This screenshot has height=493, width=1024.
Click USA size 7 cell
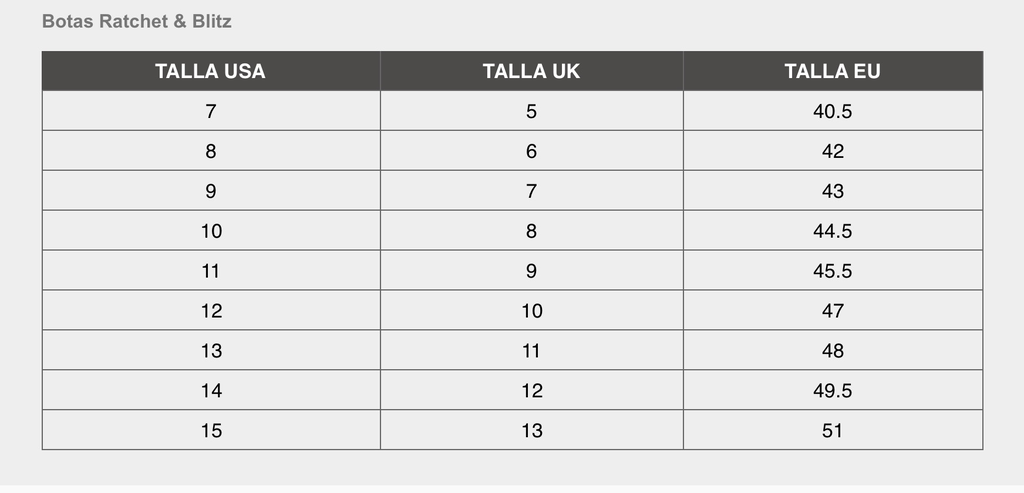[211, 111]
